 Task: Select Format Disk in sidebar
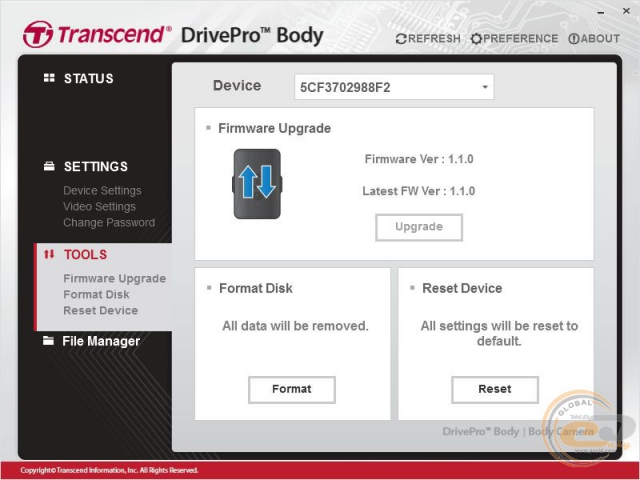96,294
